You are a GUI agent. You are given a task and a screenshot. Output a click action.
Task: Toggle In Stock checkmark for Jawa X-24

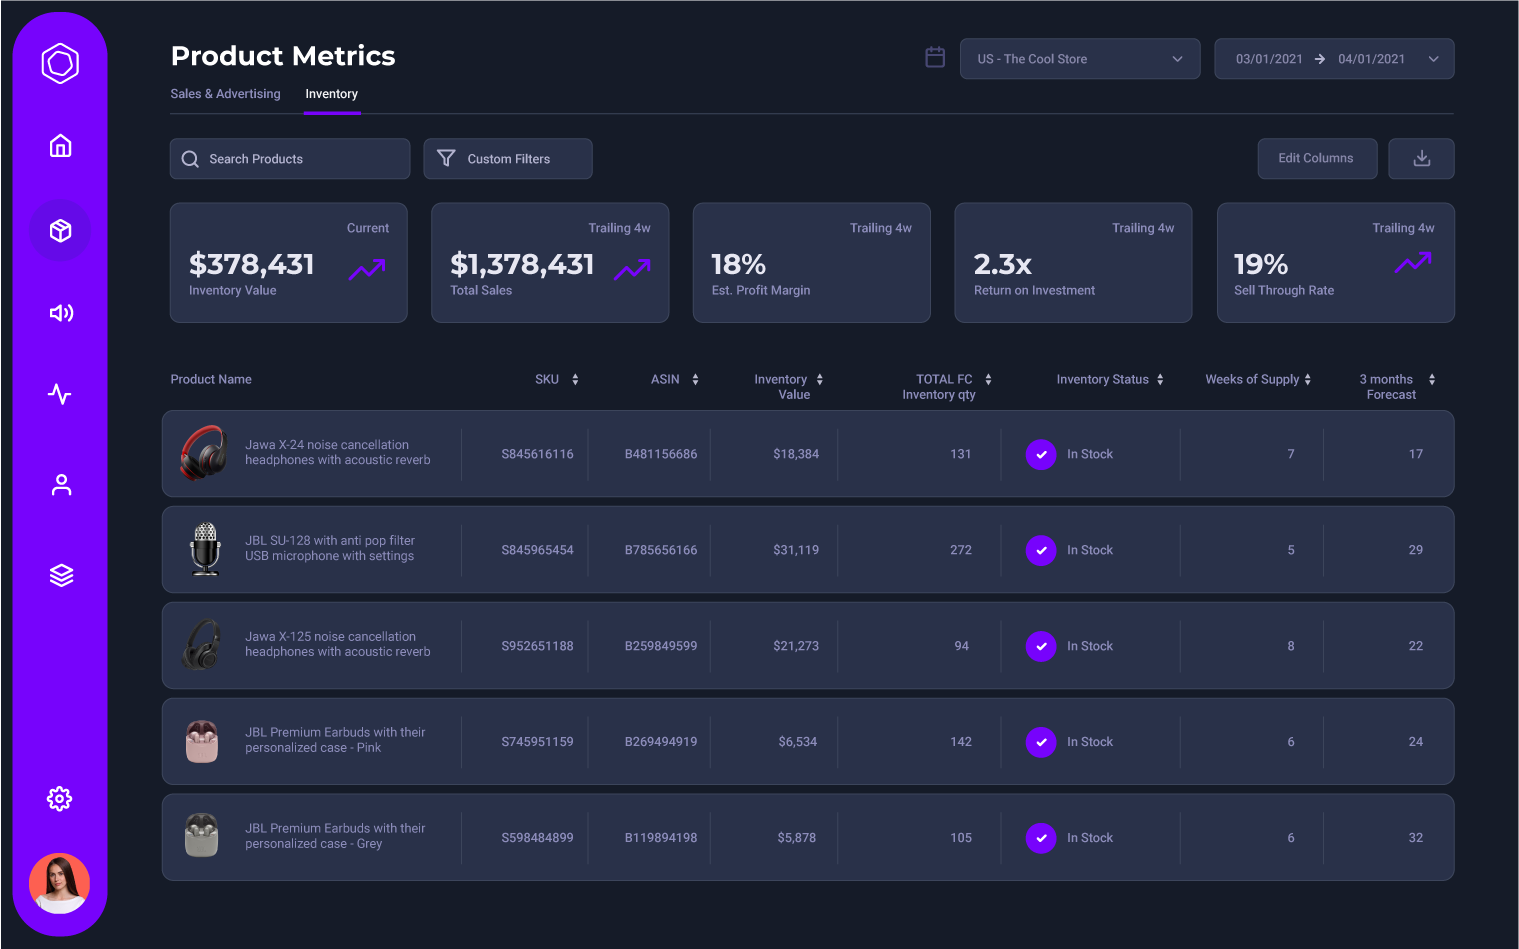pyautogui.click(x=1041, y=454)
